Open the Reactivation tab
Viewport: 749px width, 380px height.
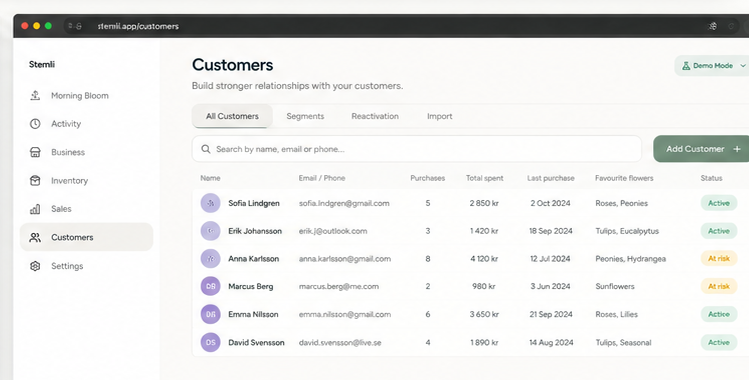[375, 116]
